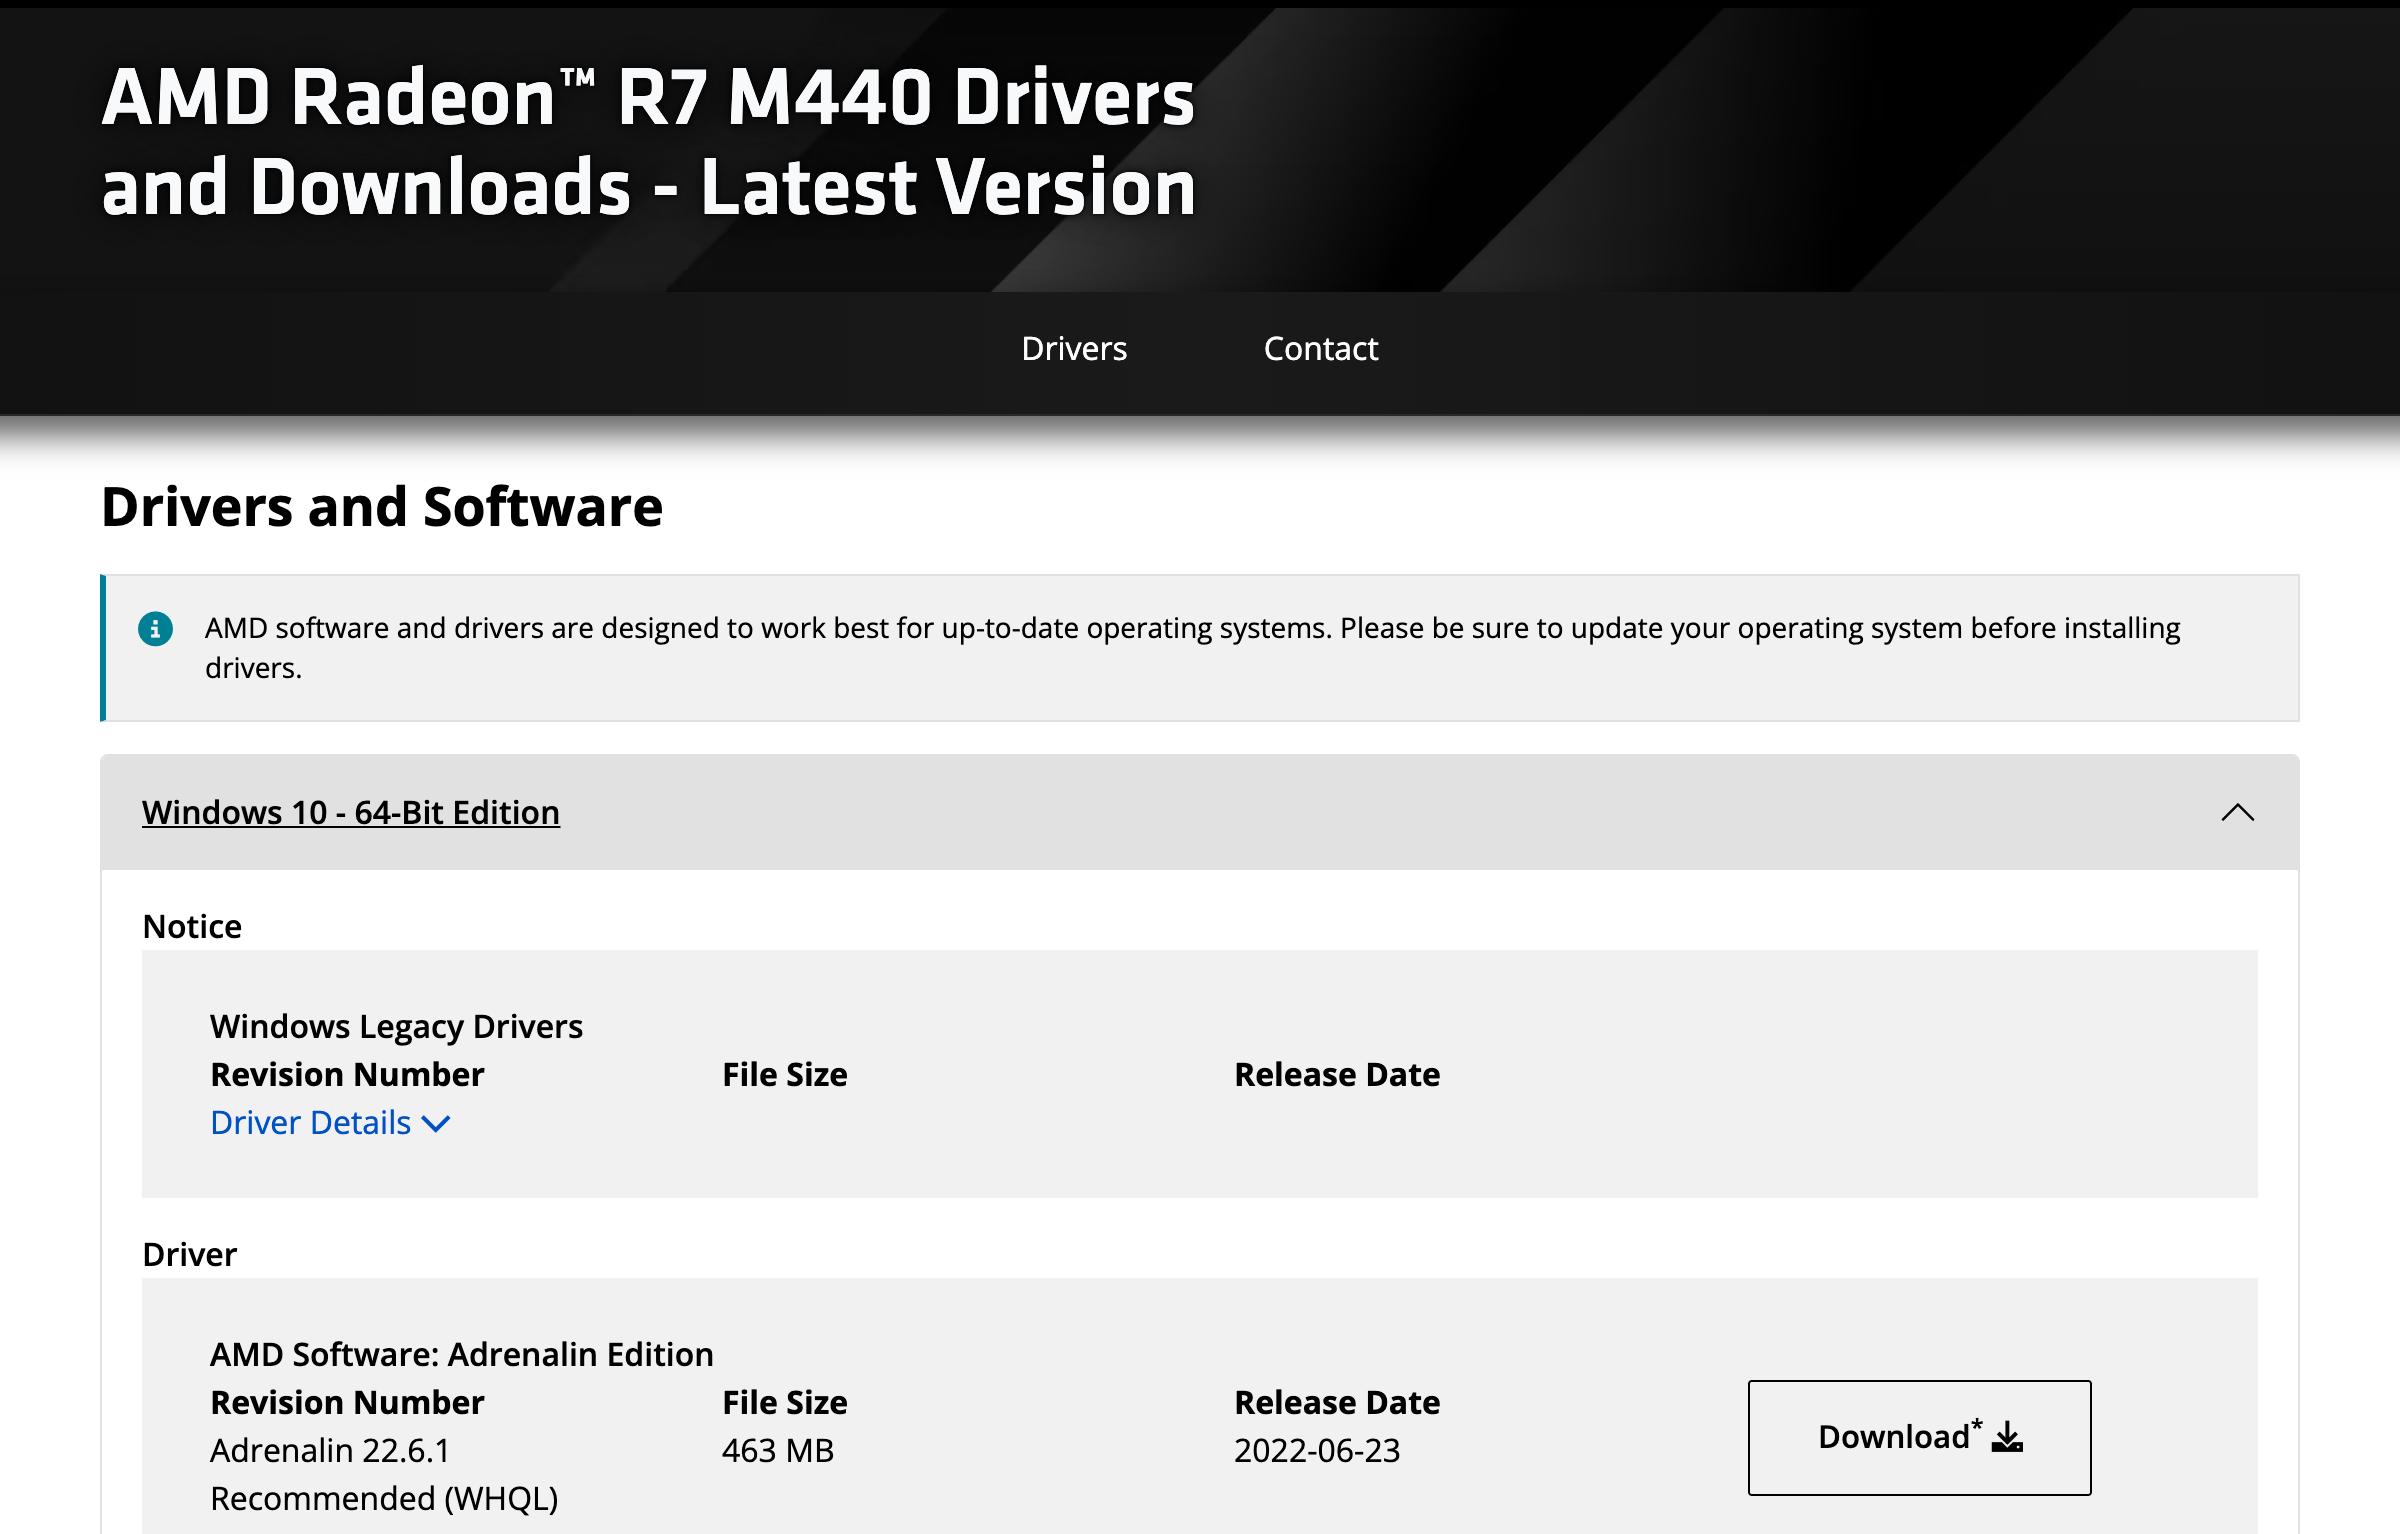Click 'Windows Legacy Drivers' text

396,1027
